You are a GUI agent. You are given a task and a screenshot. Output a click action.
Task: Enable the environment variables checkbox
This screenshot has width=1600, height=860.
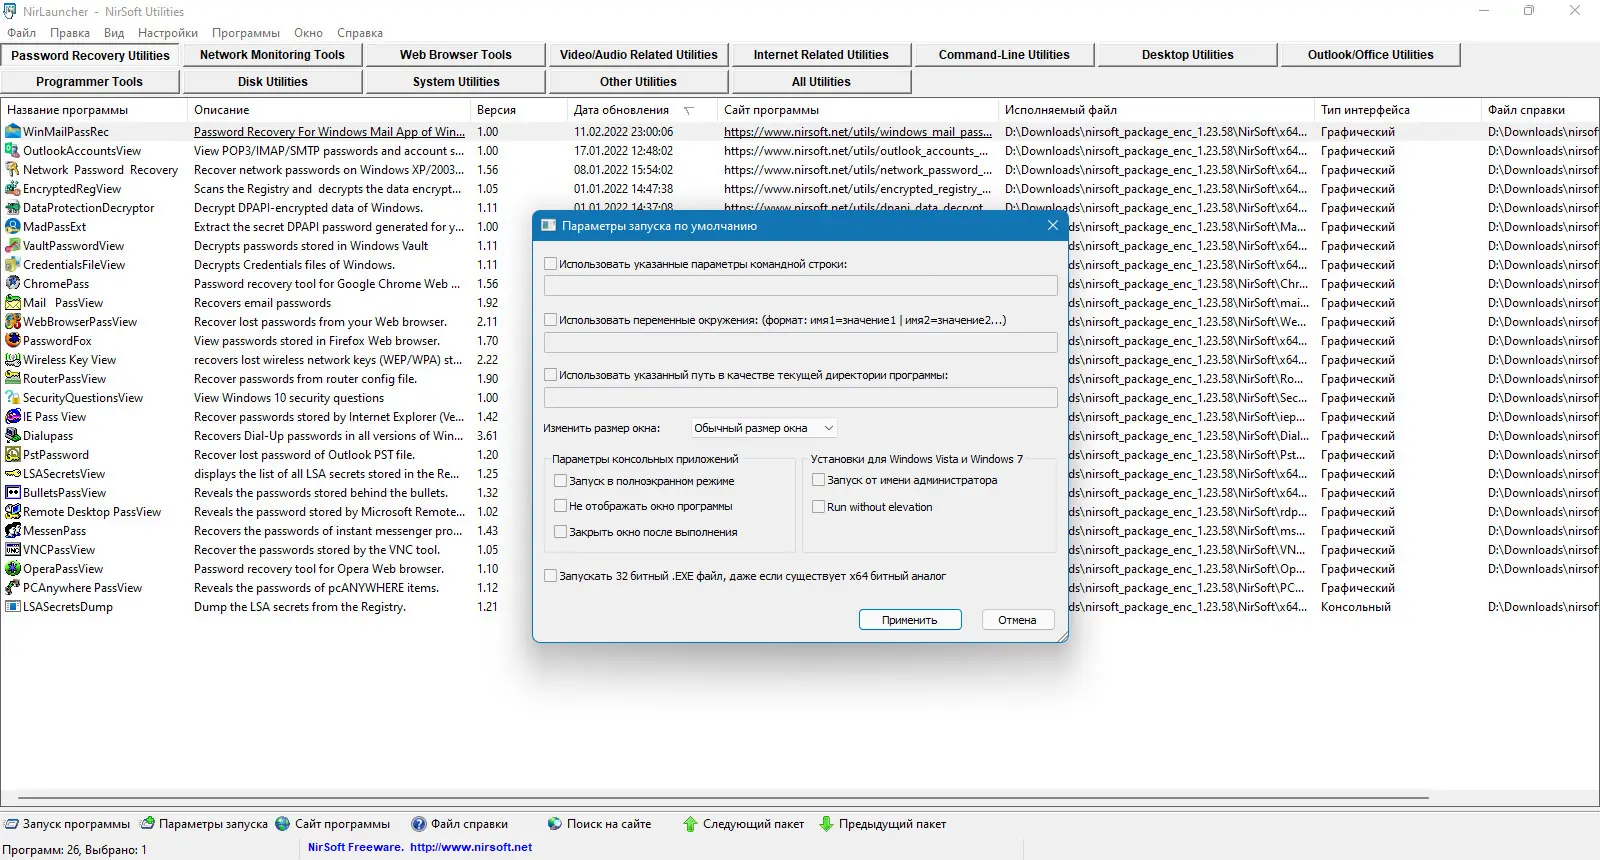point(550,320)
